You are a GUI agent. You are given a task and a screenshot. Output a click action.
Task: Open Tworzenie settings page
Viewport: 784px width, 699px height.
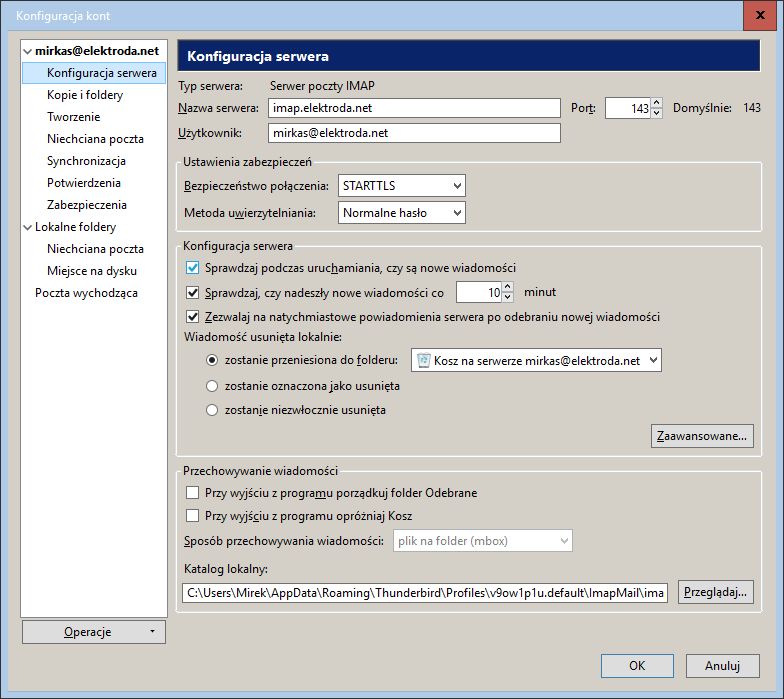pos(74,117)
